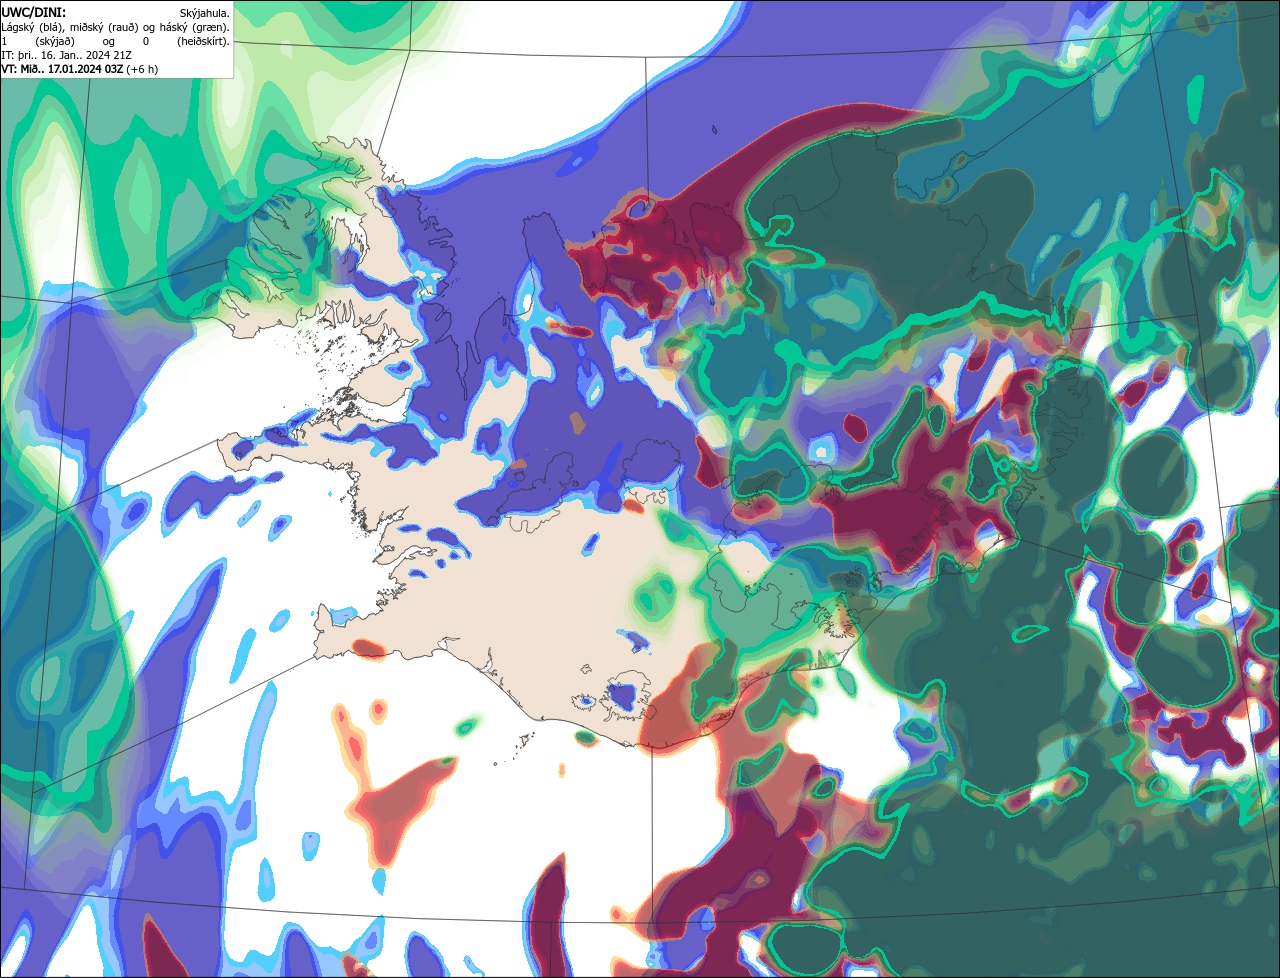Image resolution: width=1280 pixels, height=978 pixels.
Task: Click the 'IT: þri.. 16. Jan.. 2024 21Z' line
Action: pos(67,56)
